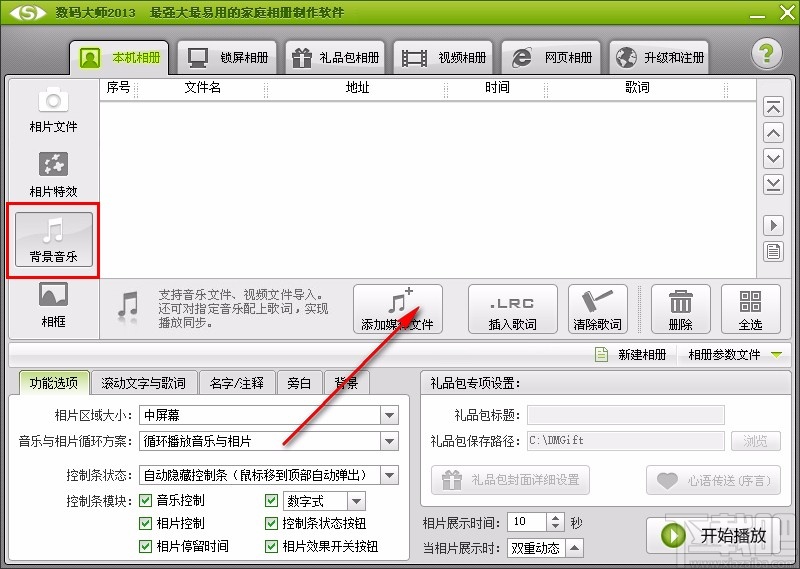
Task: Click the .LRC 插入歌词 button
Action: pos(512,309)
